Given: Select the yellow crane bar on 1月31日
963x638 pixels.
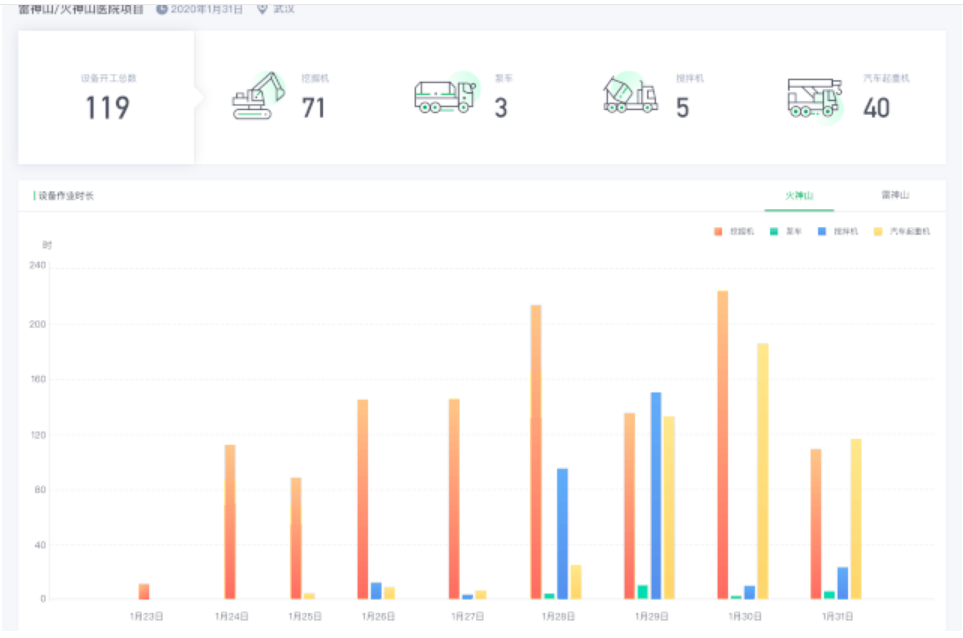Looking at the screenshot, I should point(855,518).
